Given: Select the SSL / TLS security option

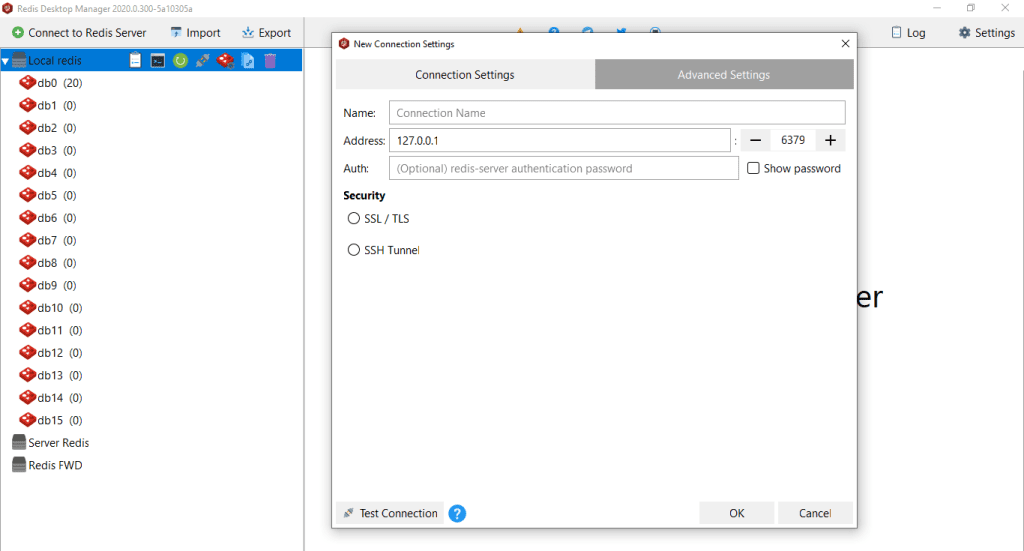Looking at the screenshot, I should coord(353,218).
